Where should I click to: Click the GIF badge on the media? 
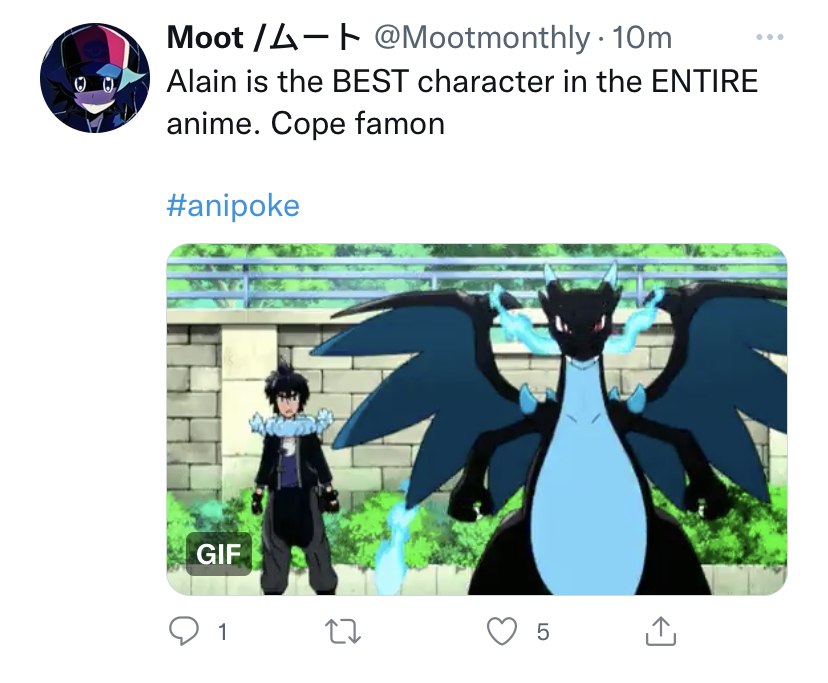219,554
